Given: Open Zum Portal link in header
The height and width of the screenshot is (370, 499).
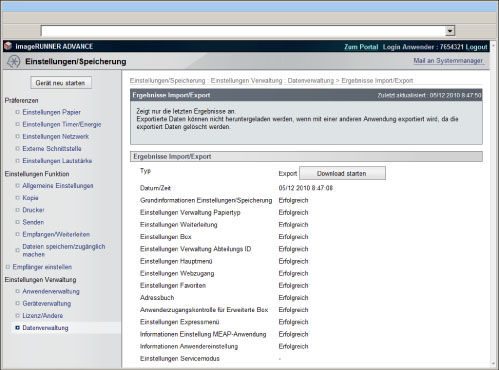Looking at the screenshot, I should point(361,47).
